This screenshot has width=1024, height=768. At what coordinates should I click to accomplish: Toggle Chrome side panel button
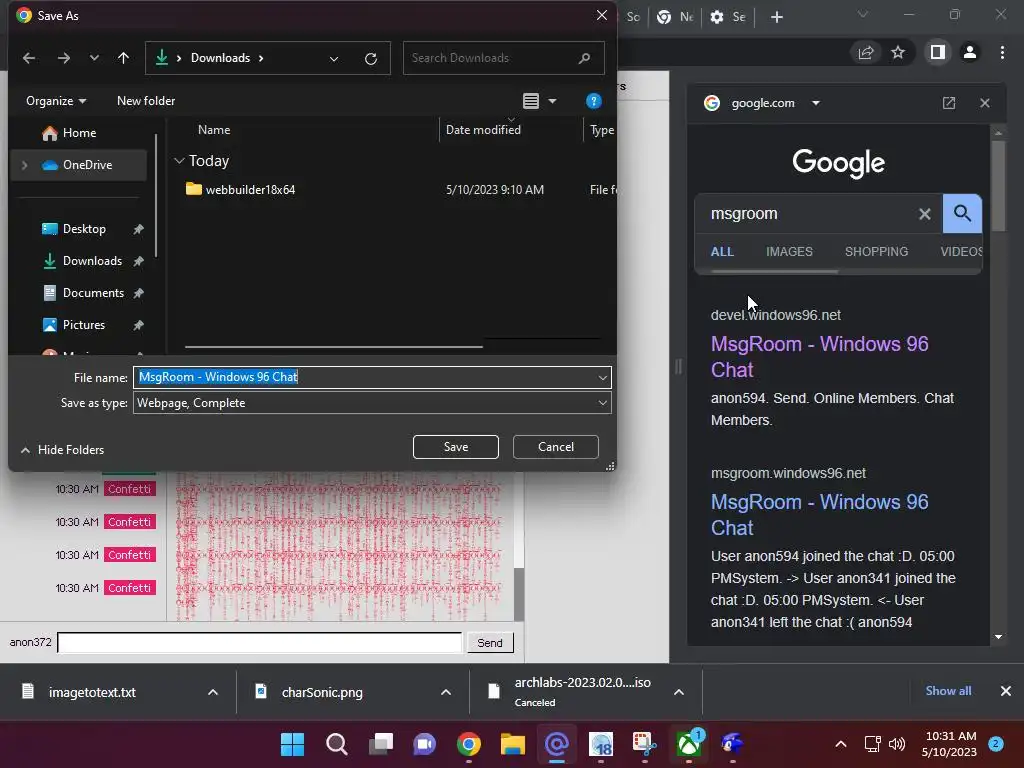click(938, 52)
